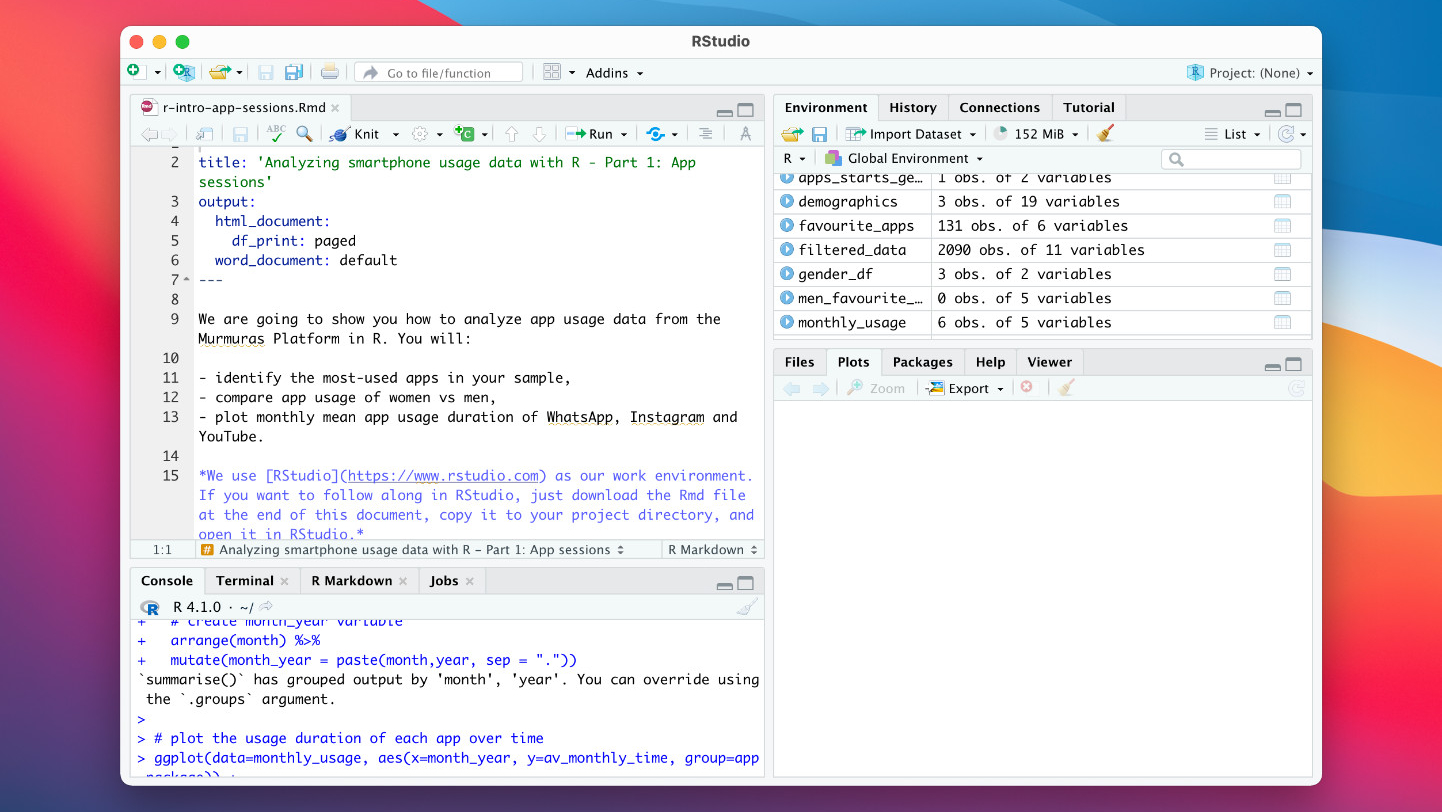
Task: Clear the console with the broom icon
Action: tap(746, 607)
